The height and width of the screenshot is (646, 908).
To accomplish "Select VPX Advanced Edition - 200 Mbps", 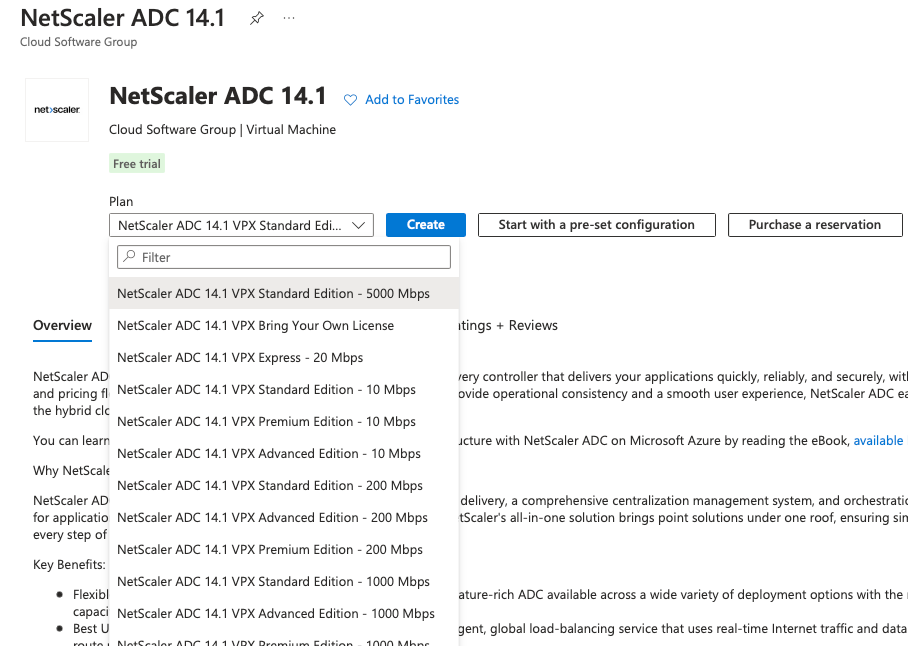I will pos(284,517).
